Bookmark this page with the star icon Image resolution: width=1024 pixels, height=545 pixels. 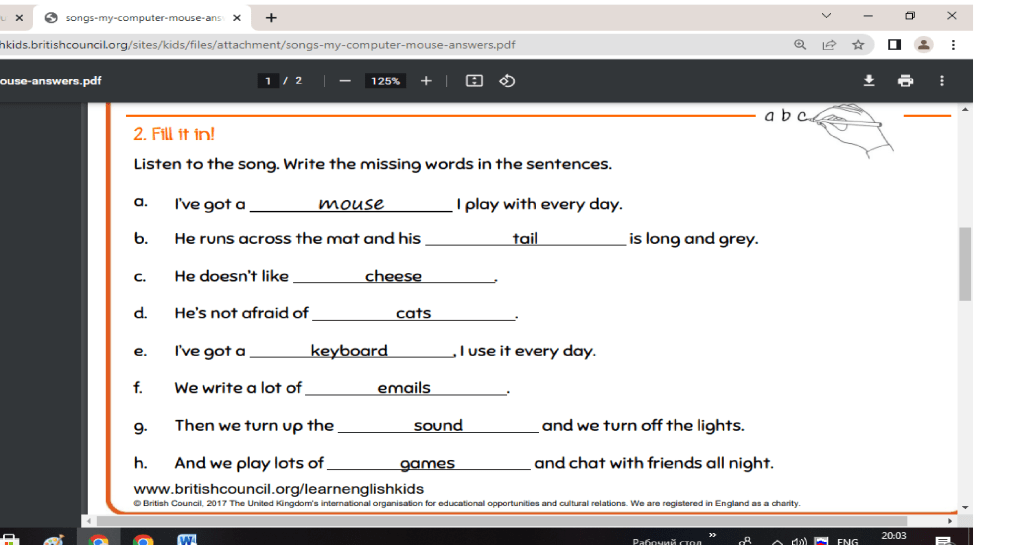[x=857, y=45]
